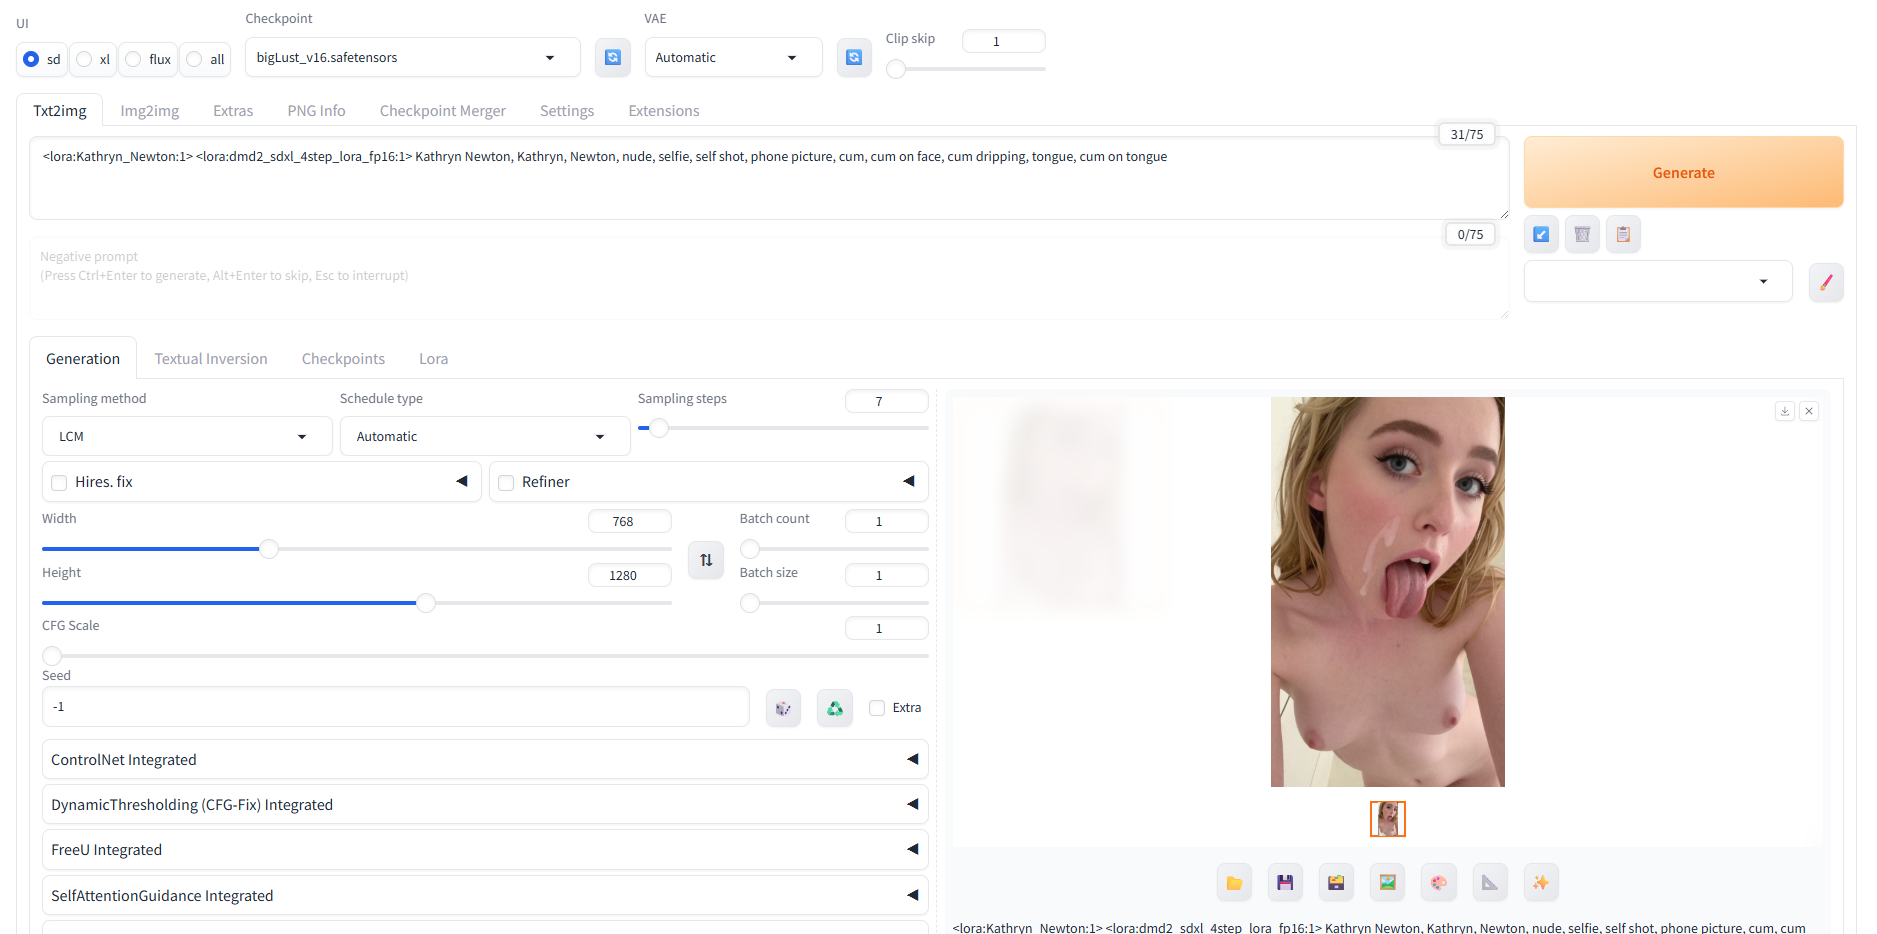Click the Clip skip slider
The width and height of the screenshot is (1877, 934).
(966, 69)
